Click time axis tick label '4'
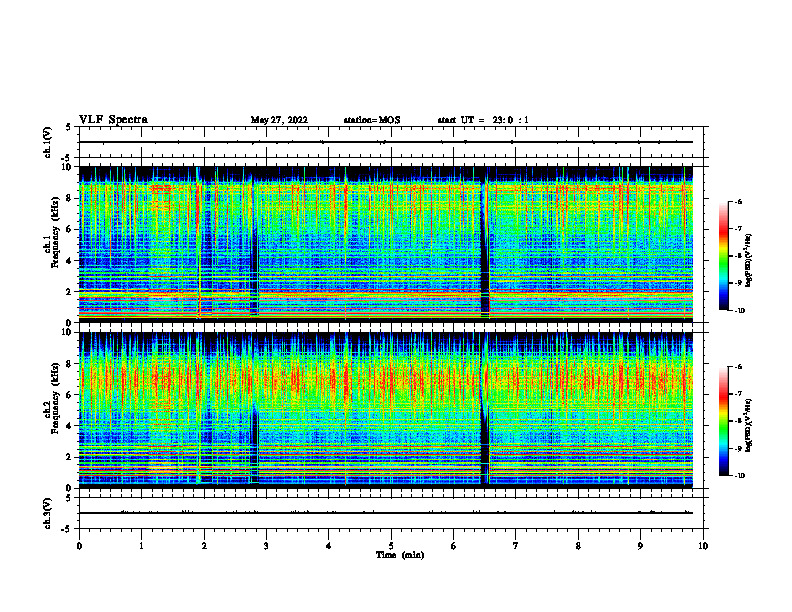The height and width of the screenshot is (612, 792). tap(329, 546)
